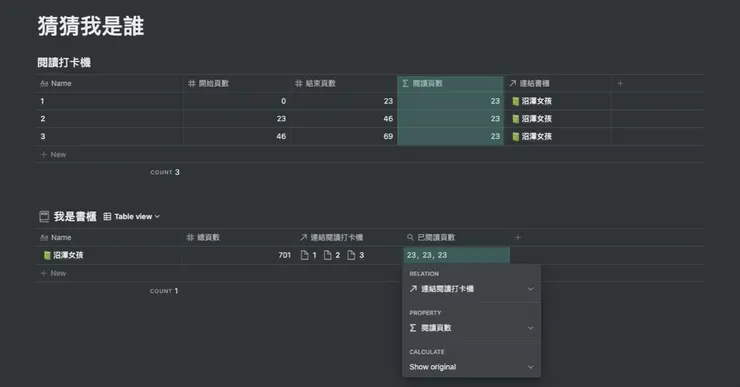
Task: Click COUNT 3 calculation under 閱讀打卡機
Action: pyautogui.click(x=165, y=172)
